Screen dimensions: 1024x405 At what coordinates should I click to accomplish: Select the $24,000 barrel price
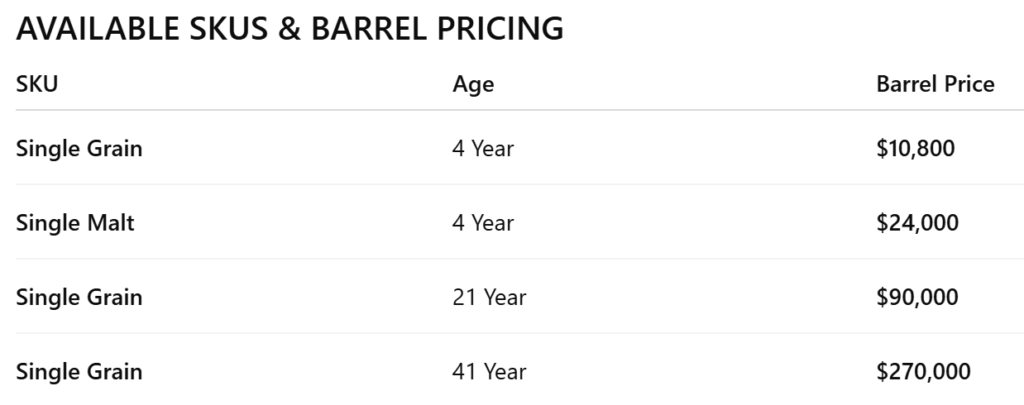(x=917, y=223)
